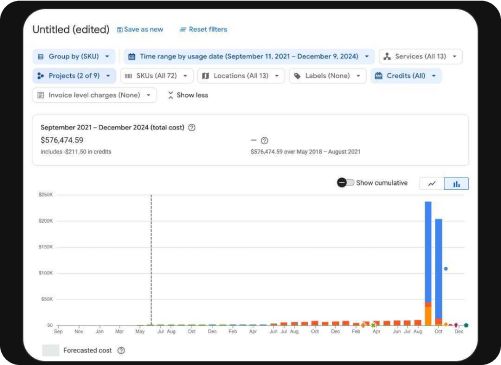Collapse filters with Show less

click(x=188, y=95)
